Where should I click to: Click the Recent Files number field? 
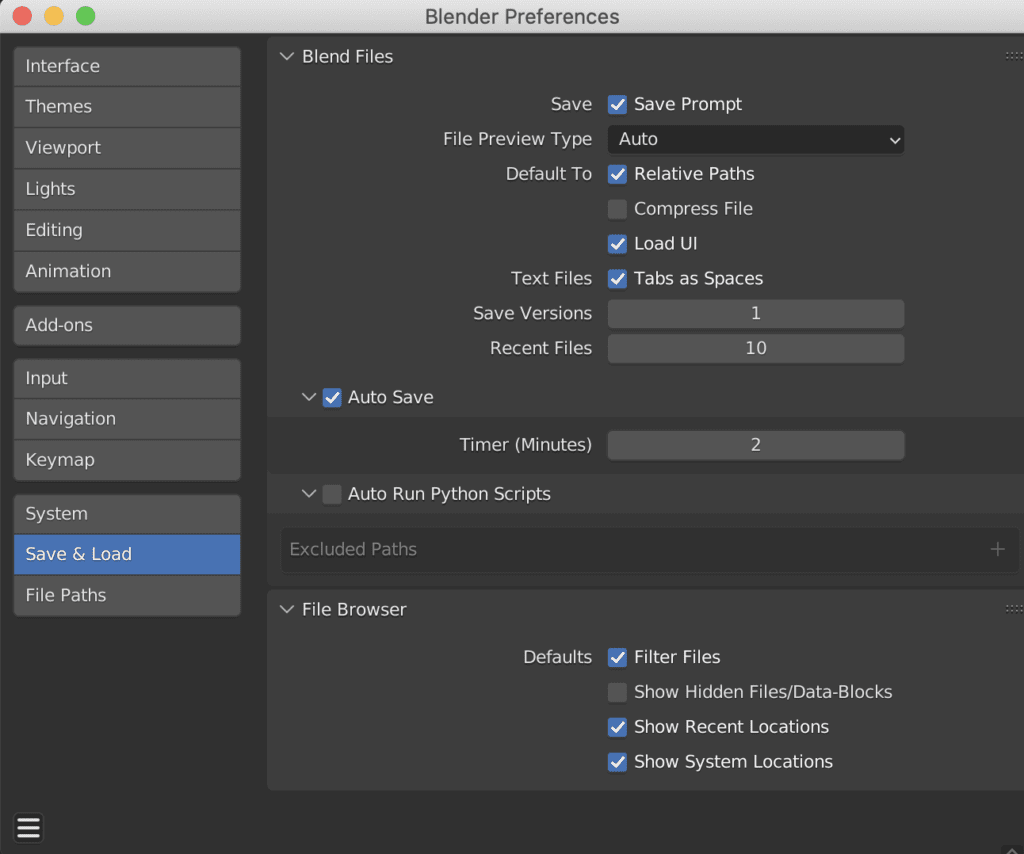coord(756,348)
